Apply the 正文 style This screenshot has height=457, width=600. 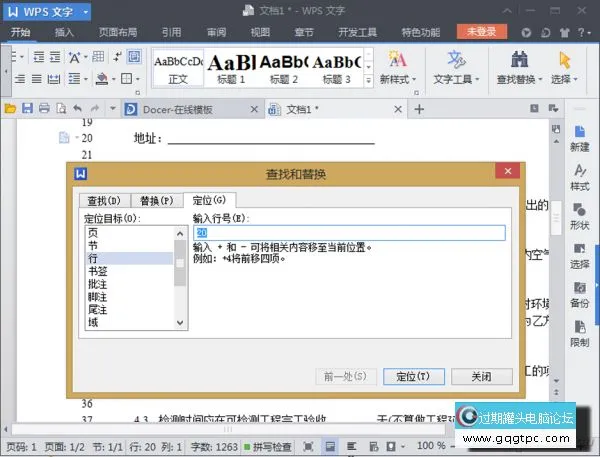click(178, 68)
